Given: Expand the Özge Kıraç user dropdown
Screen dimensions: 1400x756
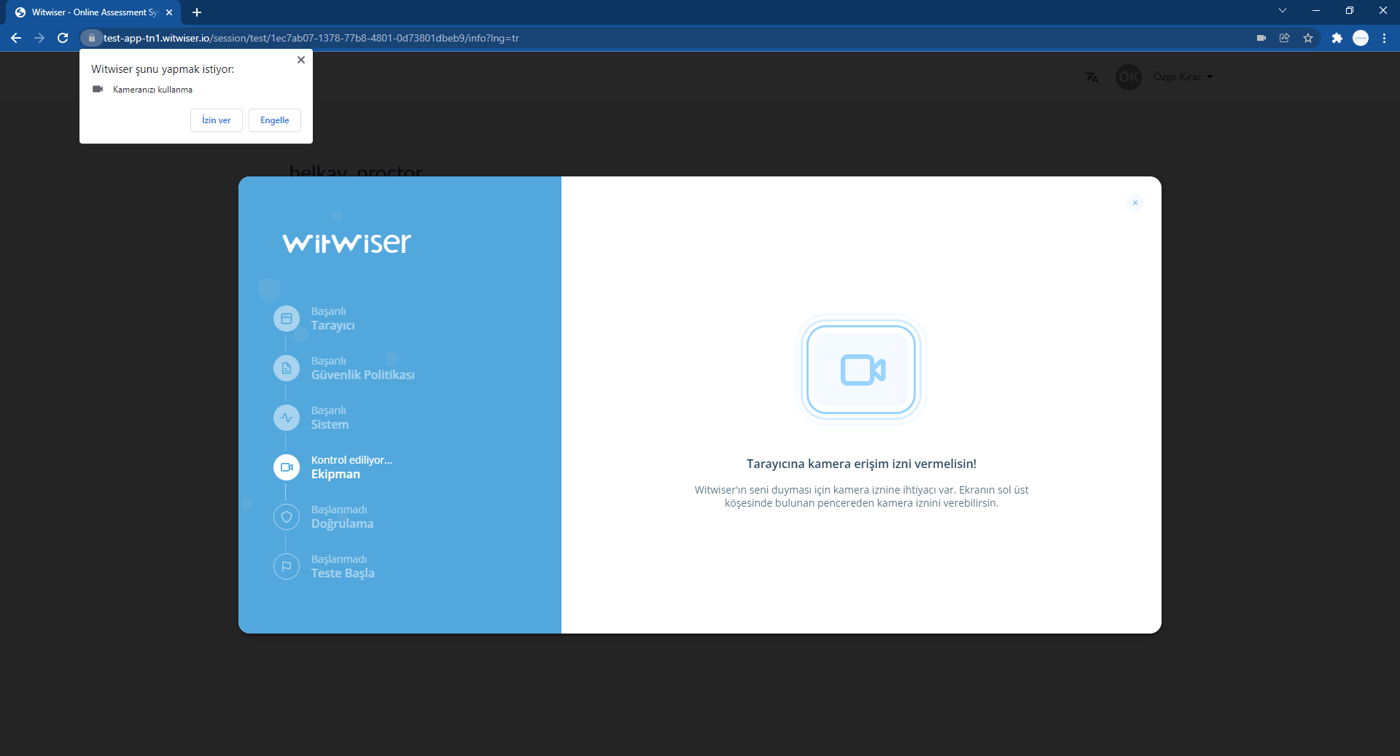Looking at the screenshot, I should coord(1183,77).
